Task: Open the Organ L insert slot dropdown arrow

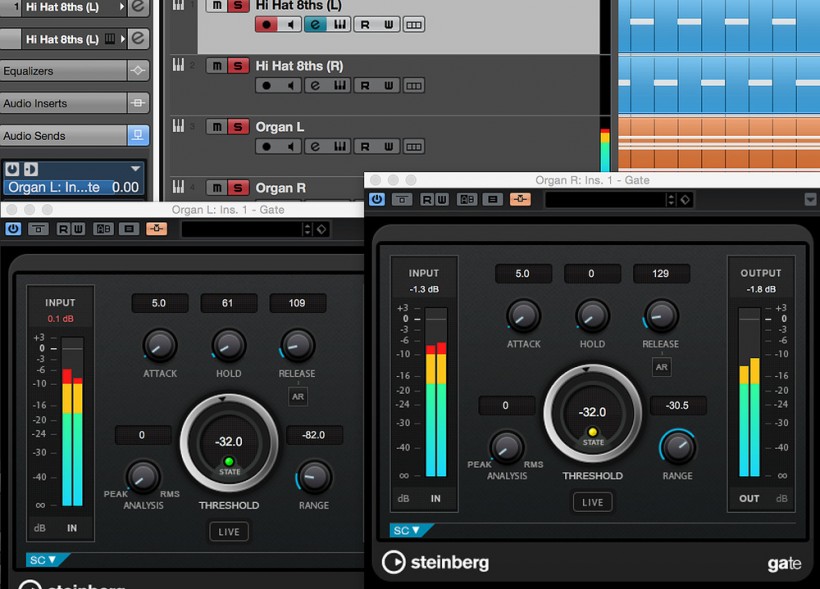Action: (x=135, y=169)
